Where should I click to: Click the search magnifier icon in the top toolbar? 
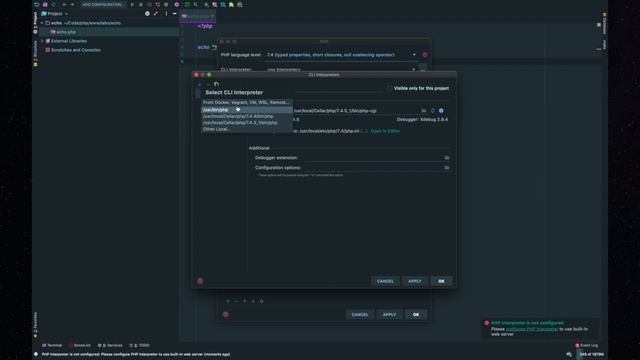click(x=196, y=4)
